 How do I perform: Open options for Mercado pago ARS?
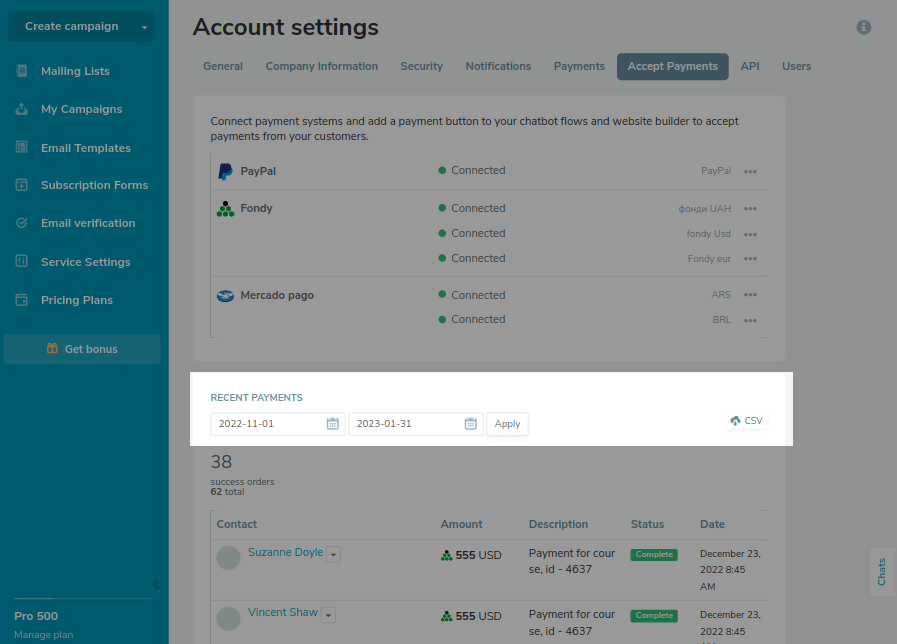pyautogui.click(x=750, y=295)
